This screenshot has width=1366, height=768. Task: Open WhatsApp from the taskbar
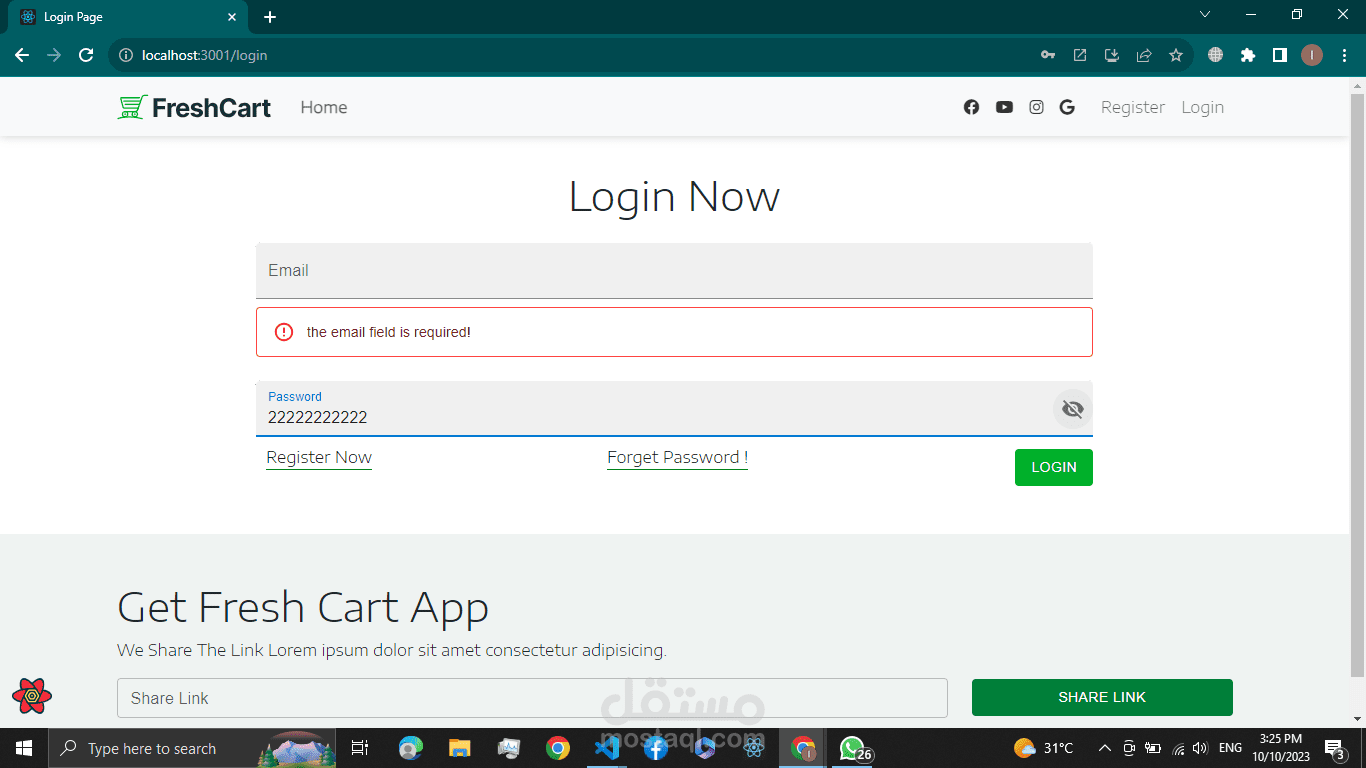(852, 748)
